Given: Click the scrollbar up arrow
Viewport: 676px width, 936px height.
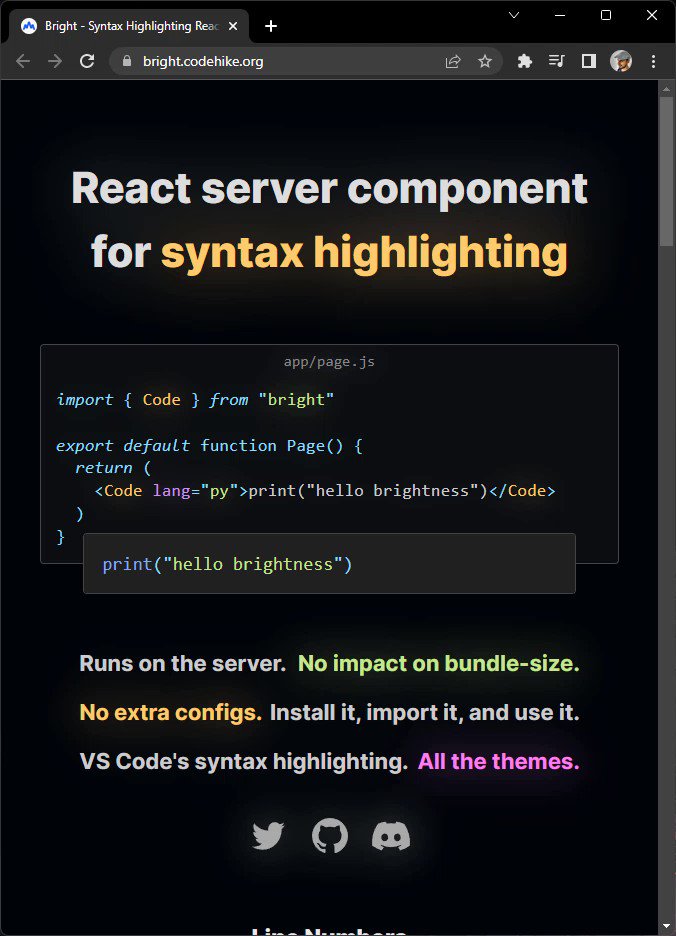Looking at the screenshot, I should pyautogui.click(x=666, y=89).
